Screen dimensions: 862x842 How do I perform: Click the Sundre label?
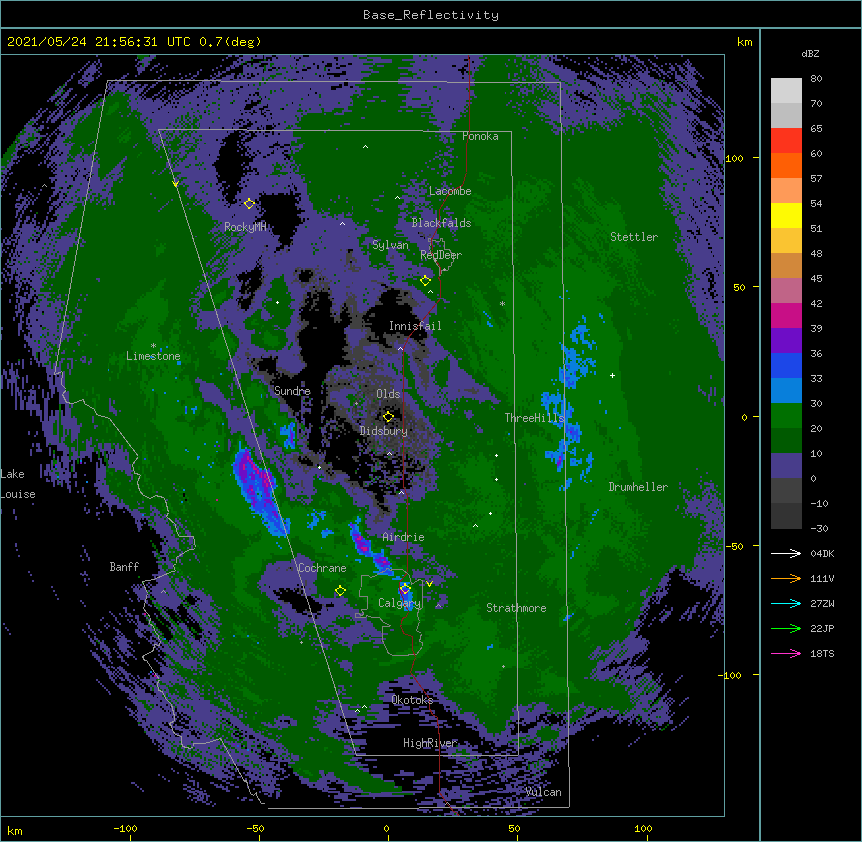(292, 391)
